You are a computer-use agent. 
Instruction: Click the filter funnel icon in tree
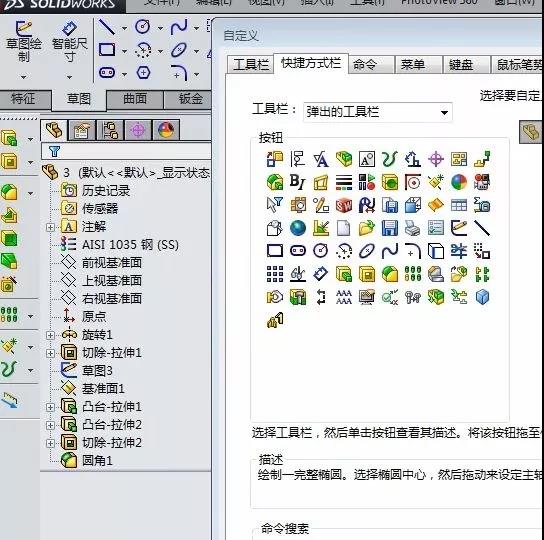pyautogui.click(x=54, y=151)
